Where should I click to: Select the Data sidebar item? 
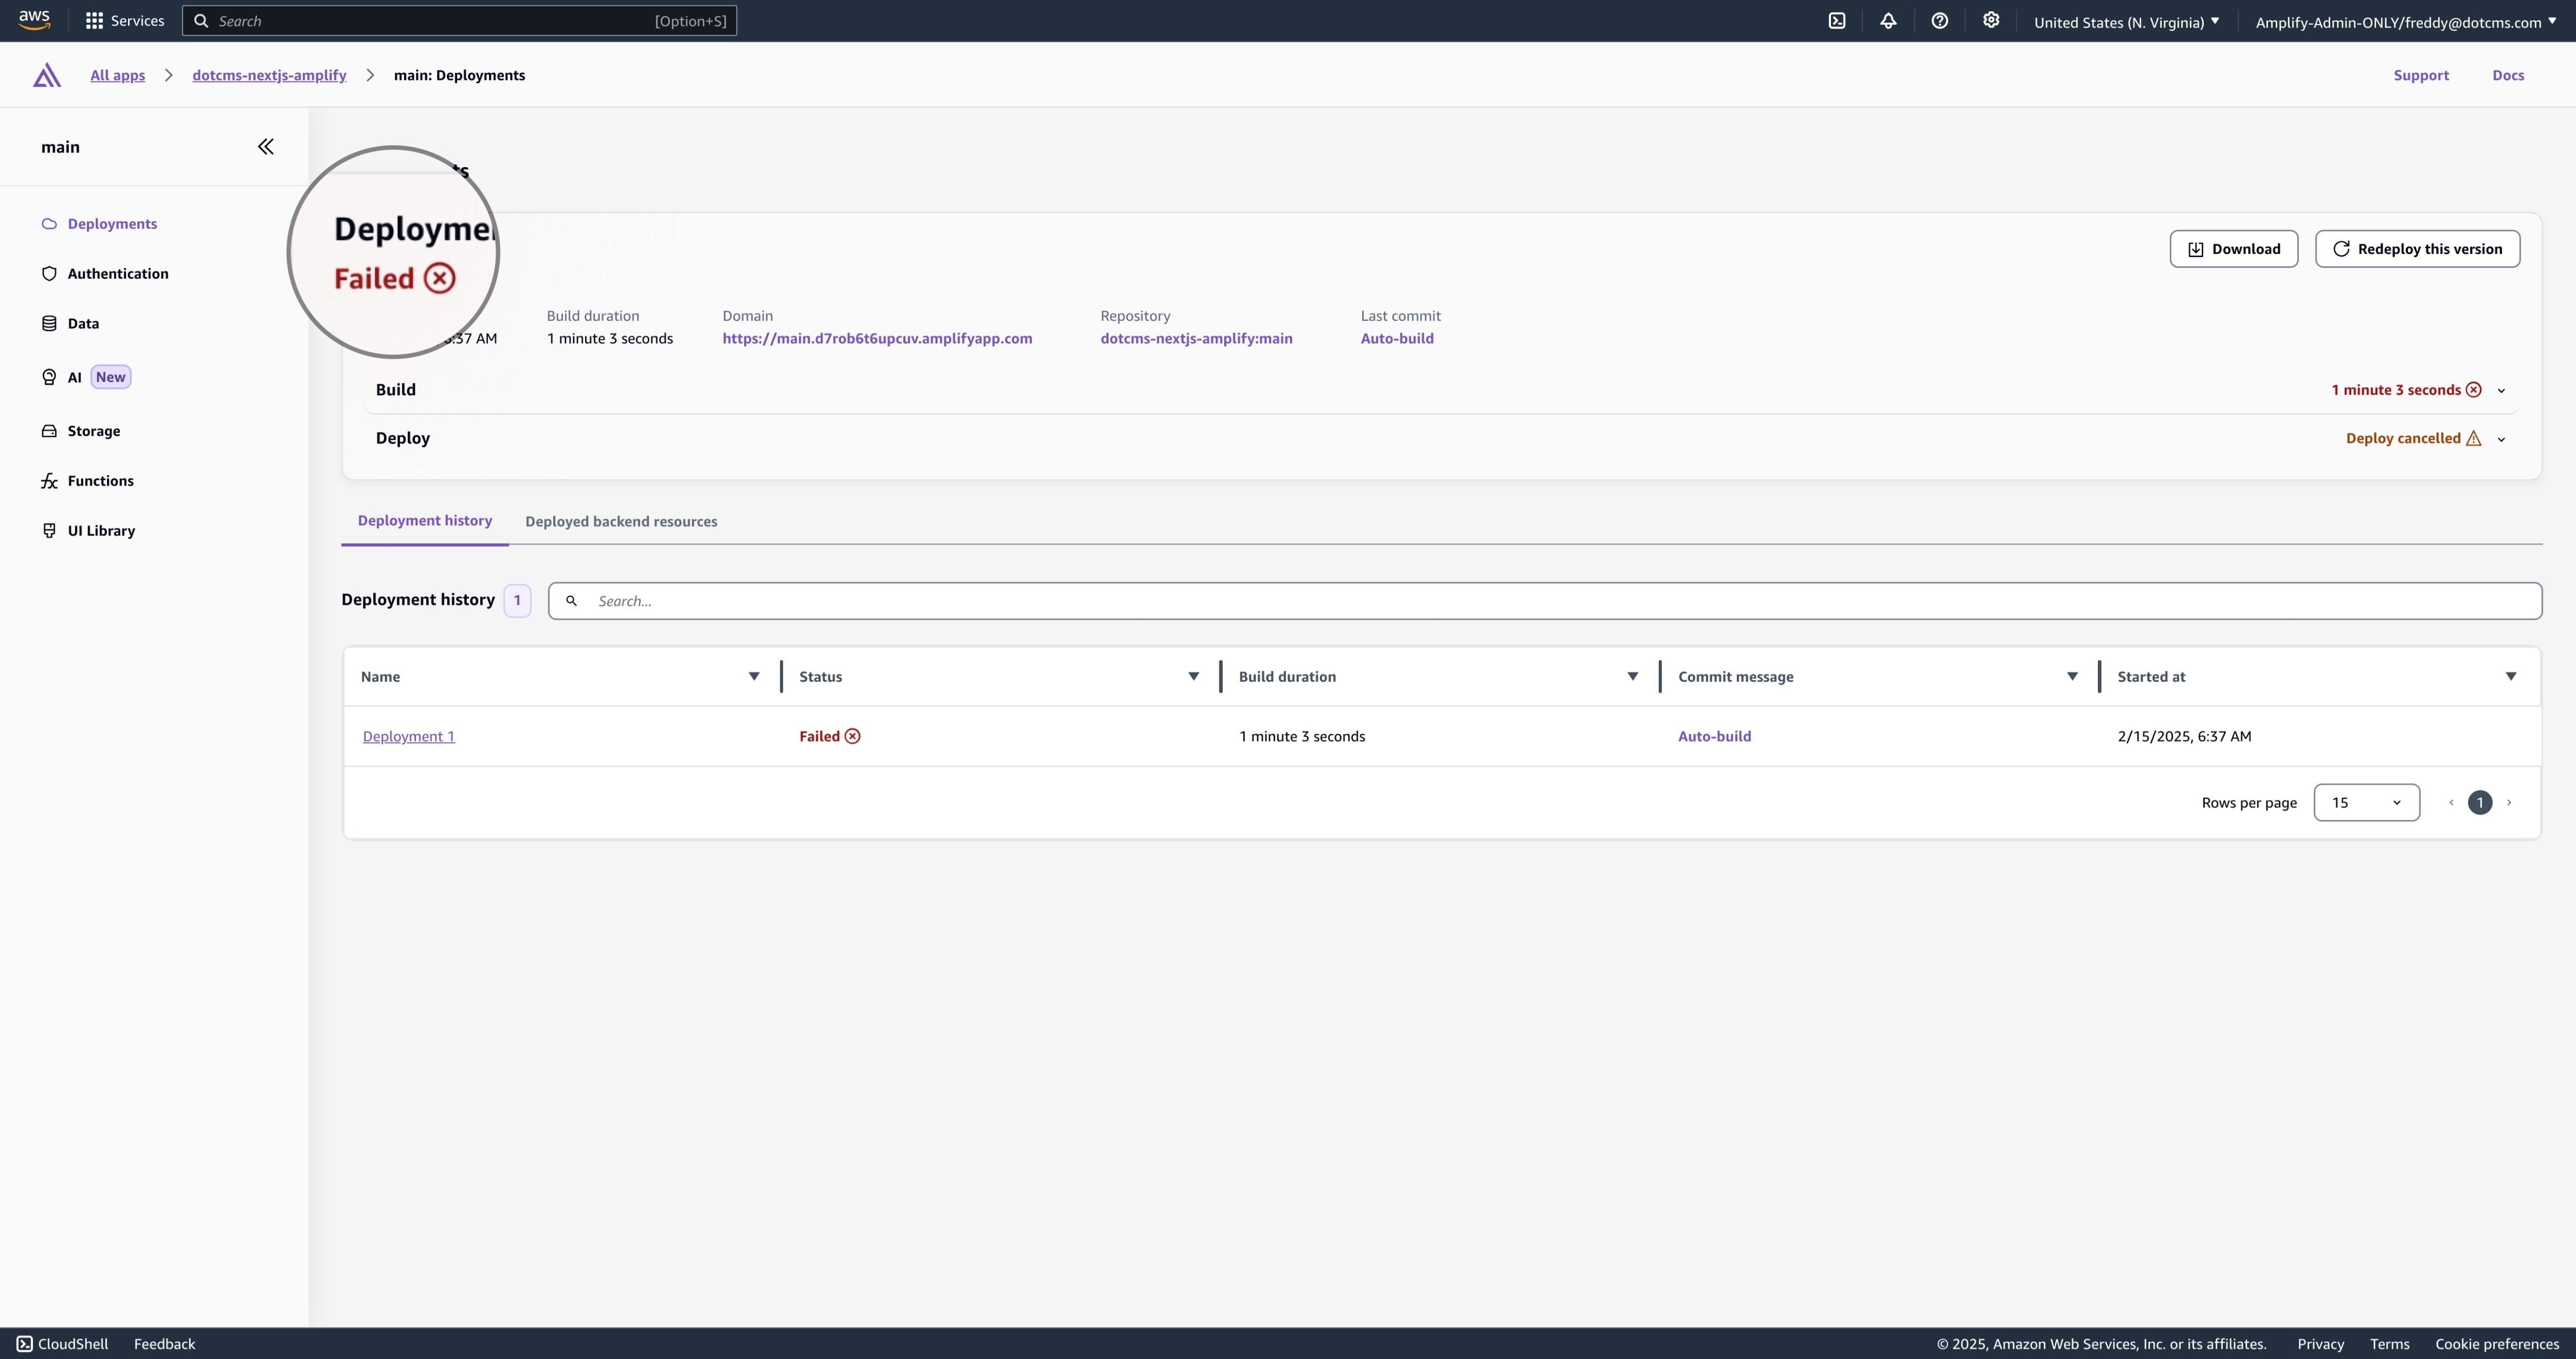(x=83, y=322)
